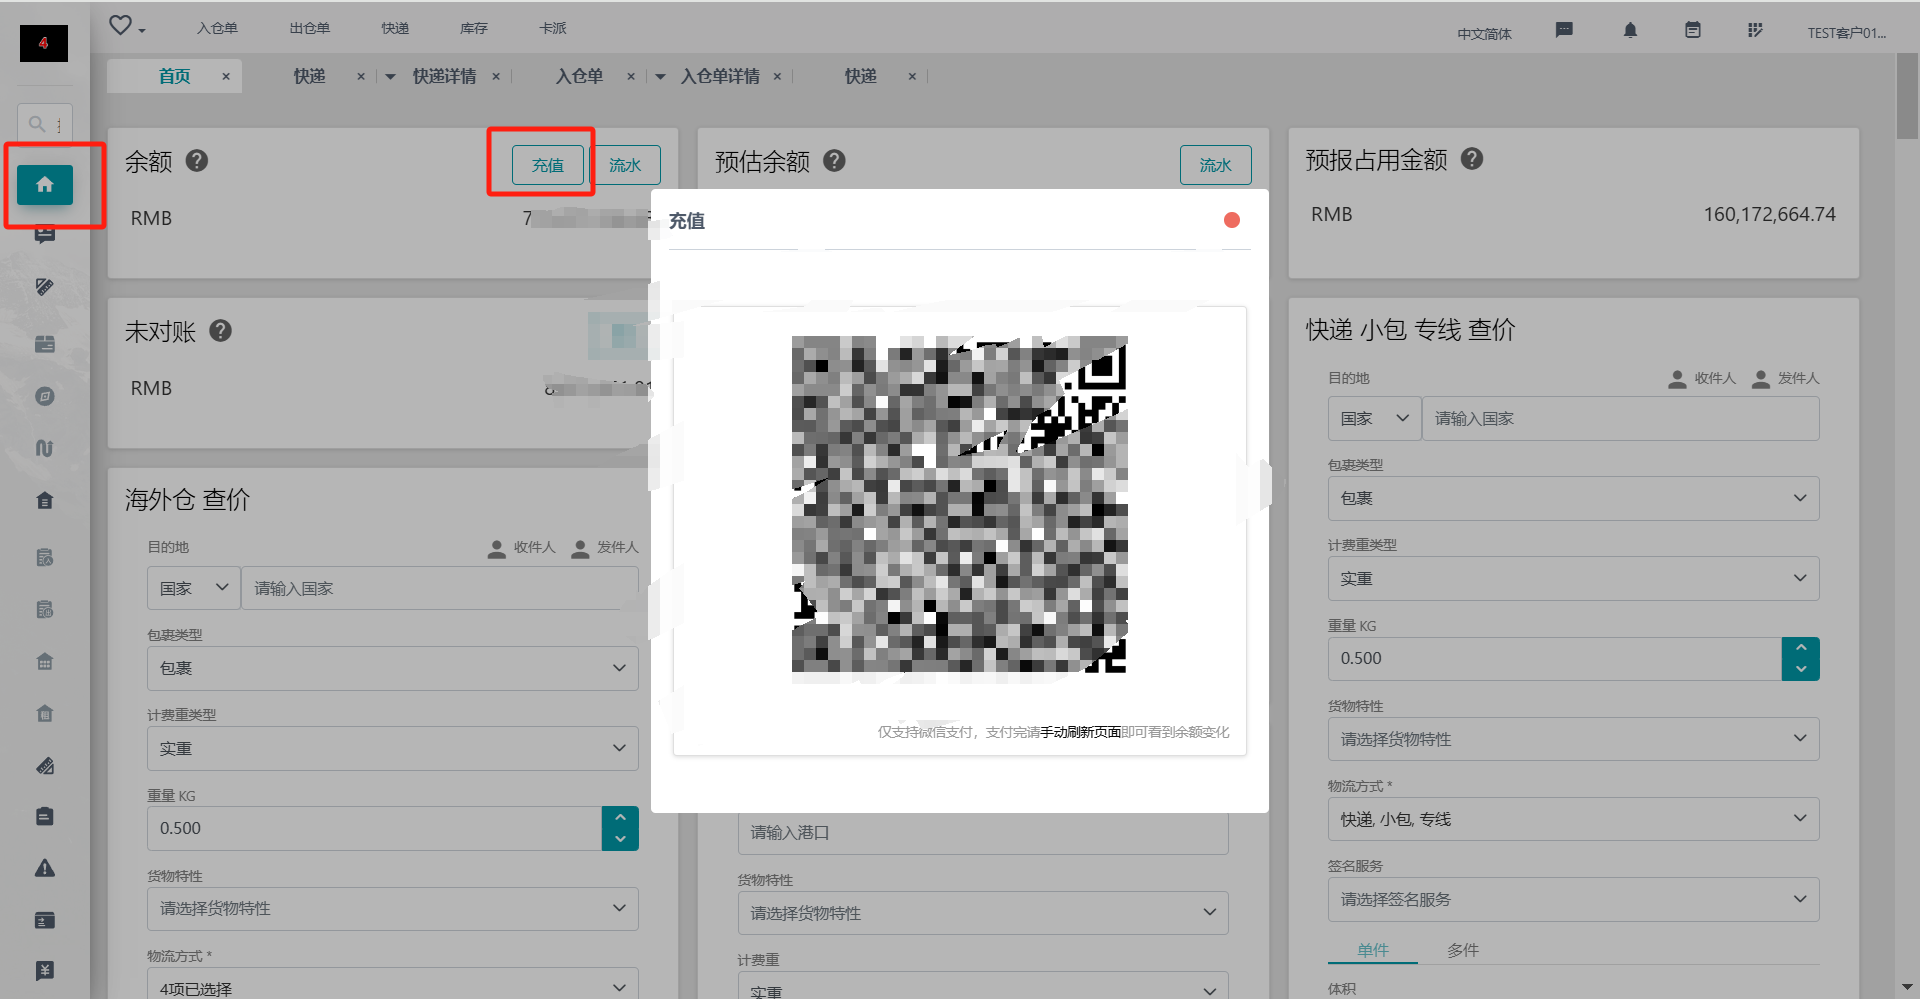This screenshot has height=999, width=1920.
Task: Click 流水 button in 余额 card
Action: pyautogui.click(x=625, y=165)
